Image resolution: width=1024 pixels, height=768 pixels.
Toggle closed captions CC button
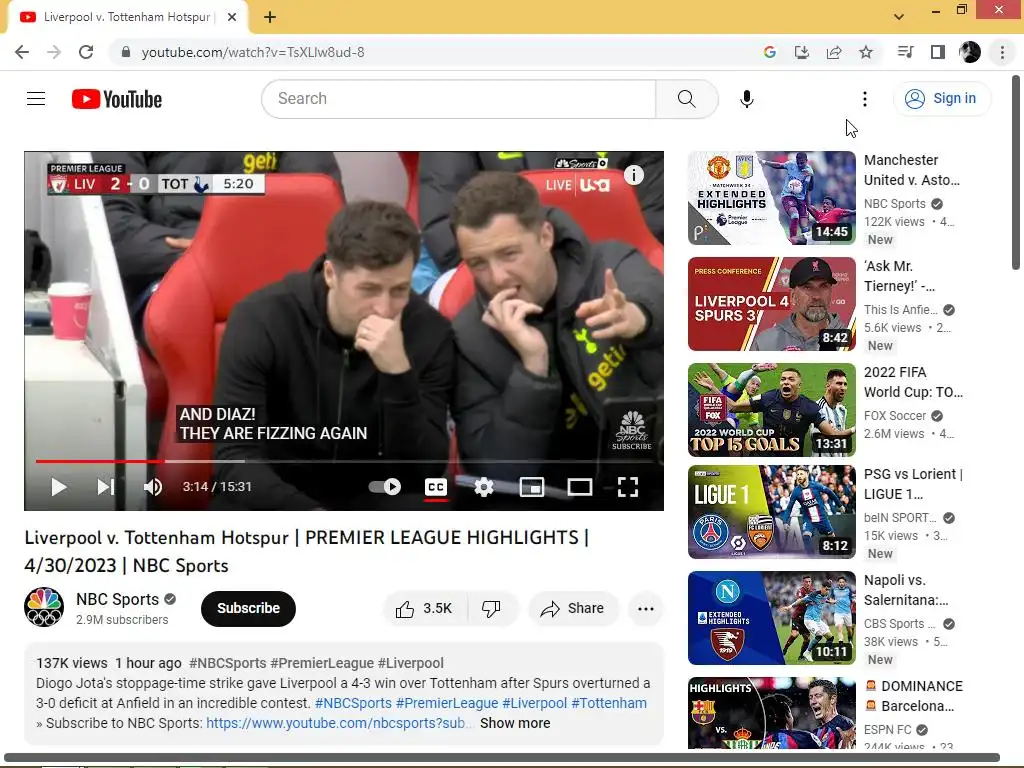point(436,487)
